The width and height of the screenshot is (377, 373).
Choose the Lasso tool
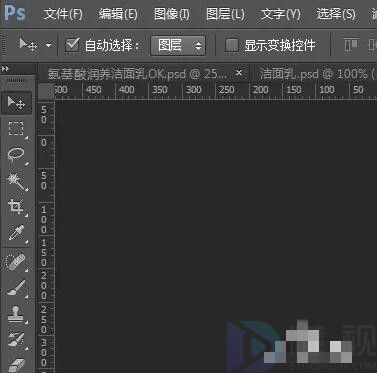point(16,155)
